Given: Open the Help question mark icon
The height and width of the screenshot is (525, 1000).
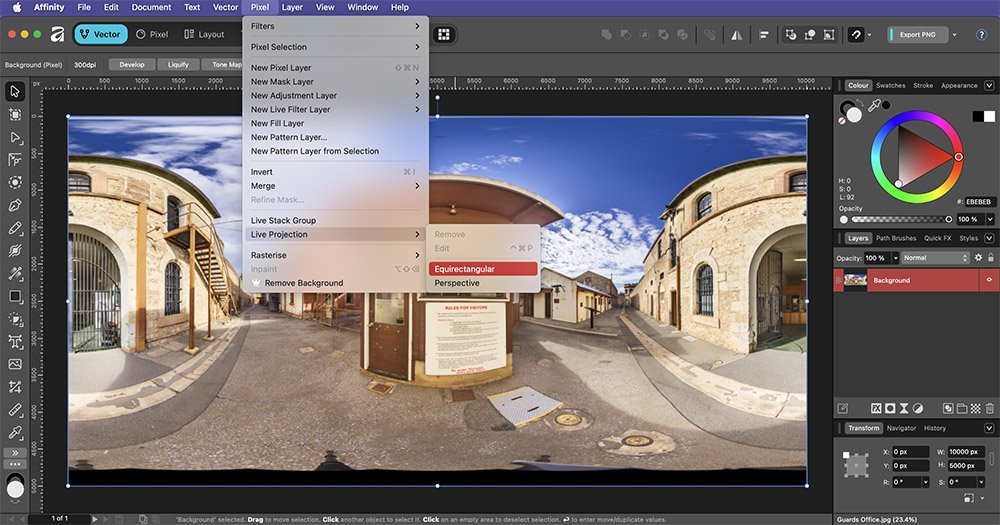Looking at the screenshot, I should pyautogui.click(x=982, y=35).
